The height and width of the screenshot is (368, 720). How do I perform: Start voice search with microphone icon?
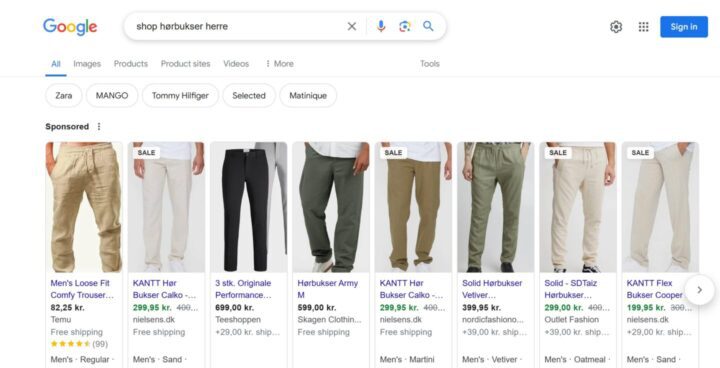tap(381, 26)
